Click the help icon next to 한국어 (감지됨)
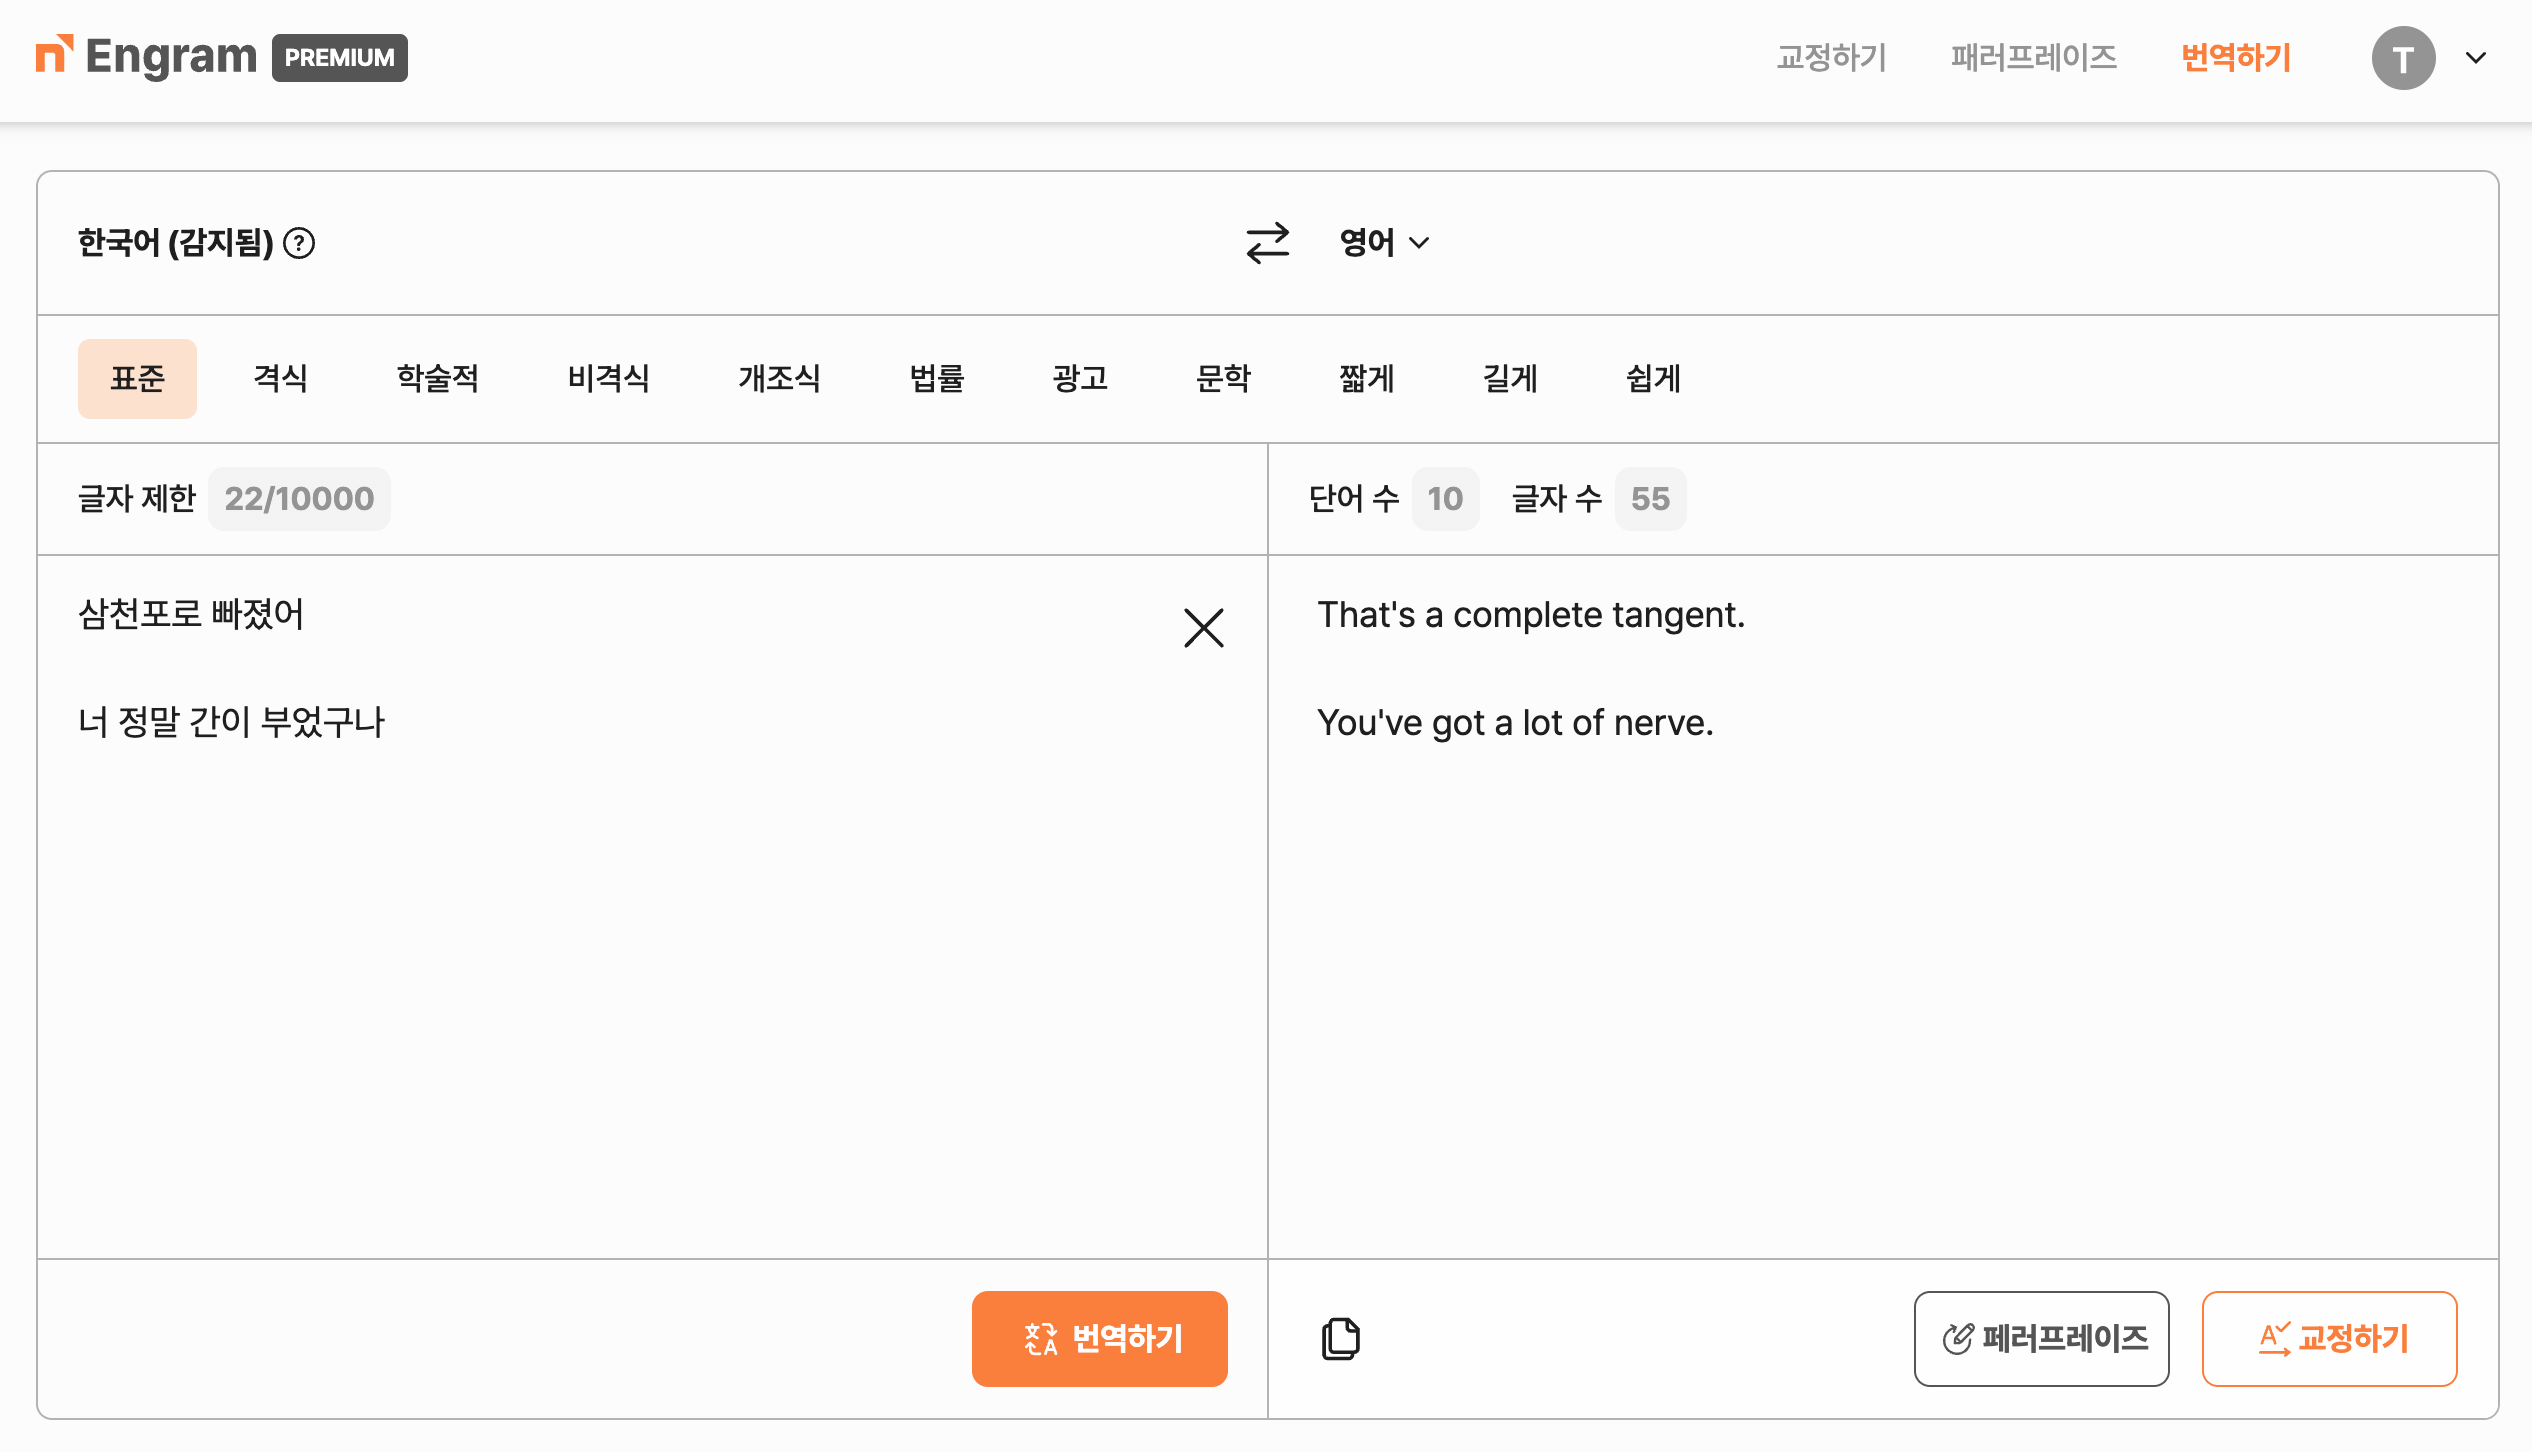This screenshot has height=1452, width=2532. click(x=299, y=243)
